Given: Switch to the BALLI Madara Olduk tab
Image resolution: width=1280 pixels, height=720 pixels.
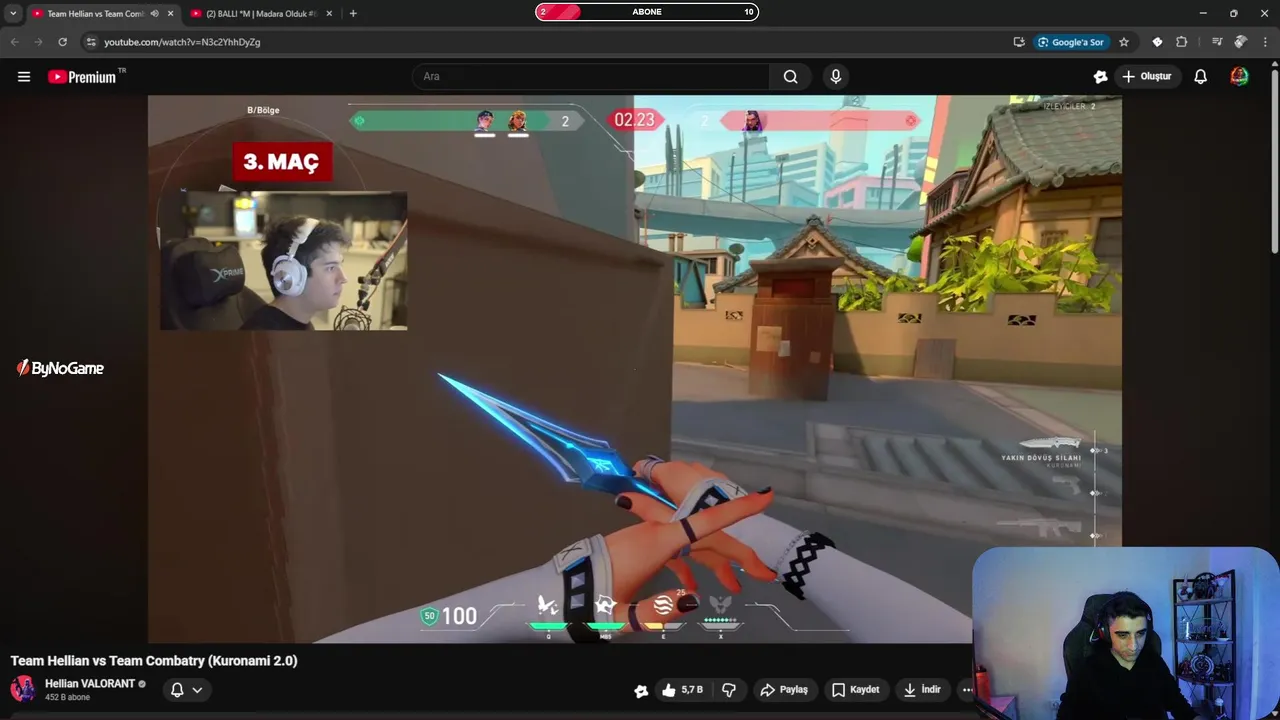Looking at the screenshot, I should [x=261, y=14].
